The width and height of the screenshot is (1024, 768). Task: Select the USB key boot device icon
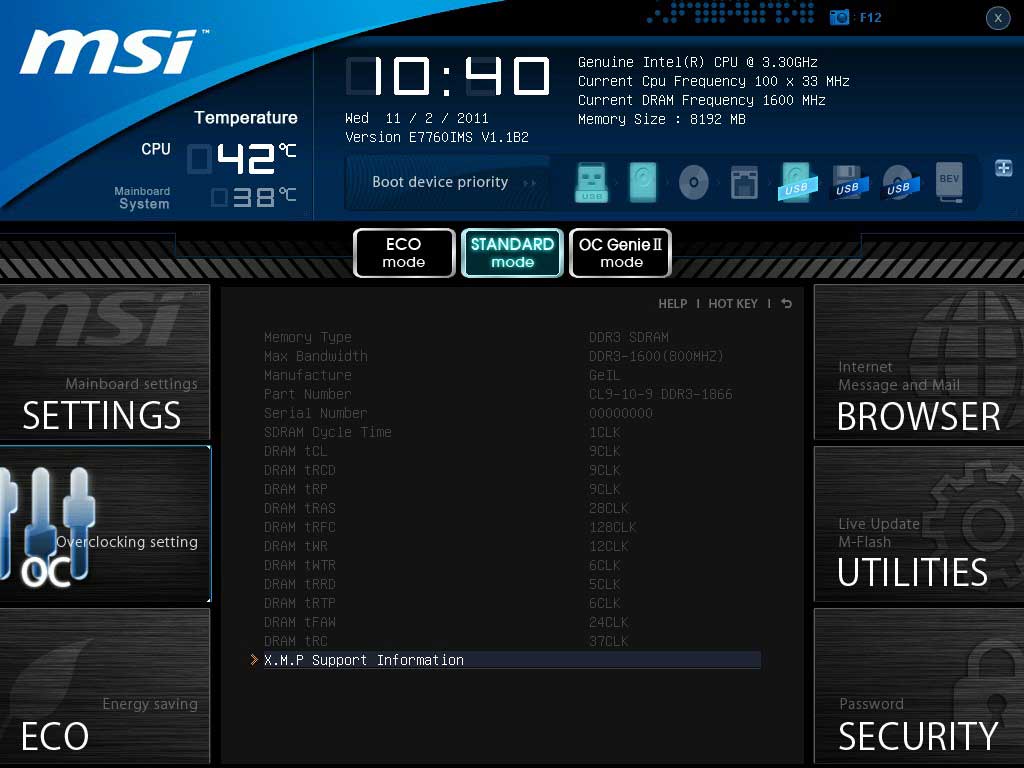592,182
